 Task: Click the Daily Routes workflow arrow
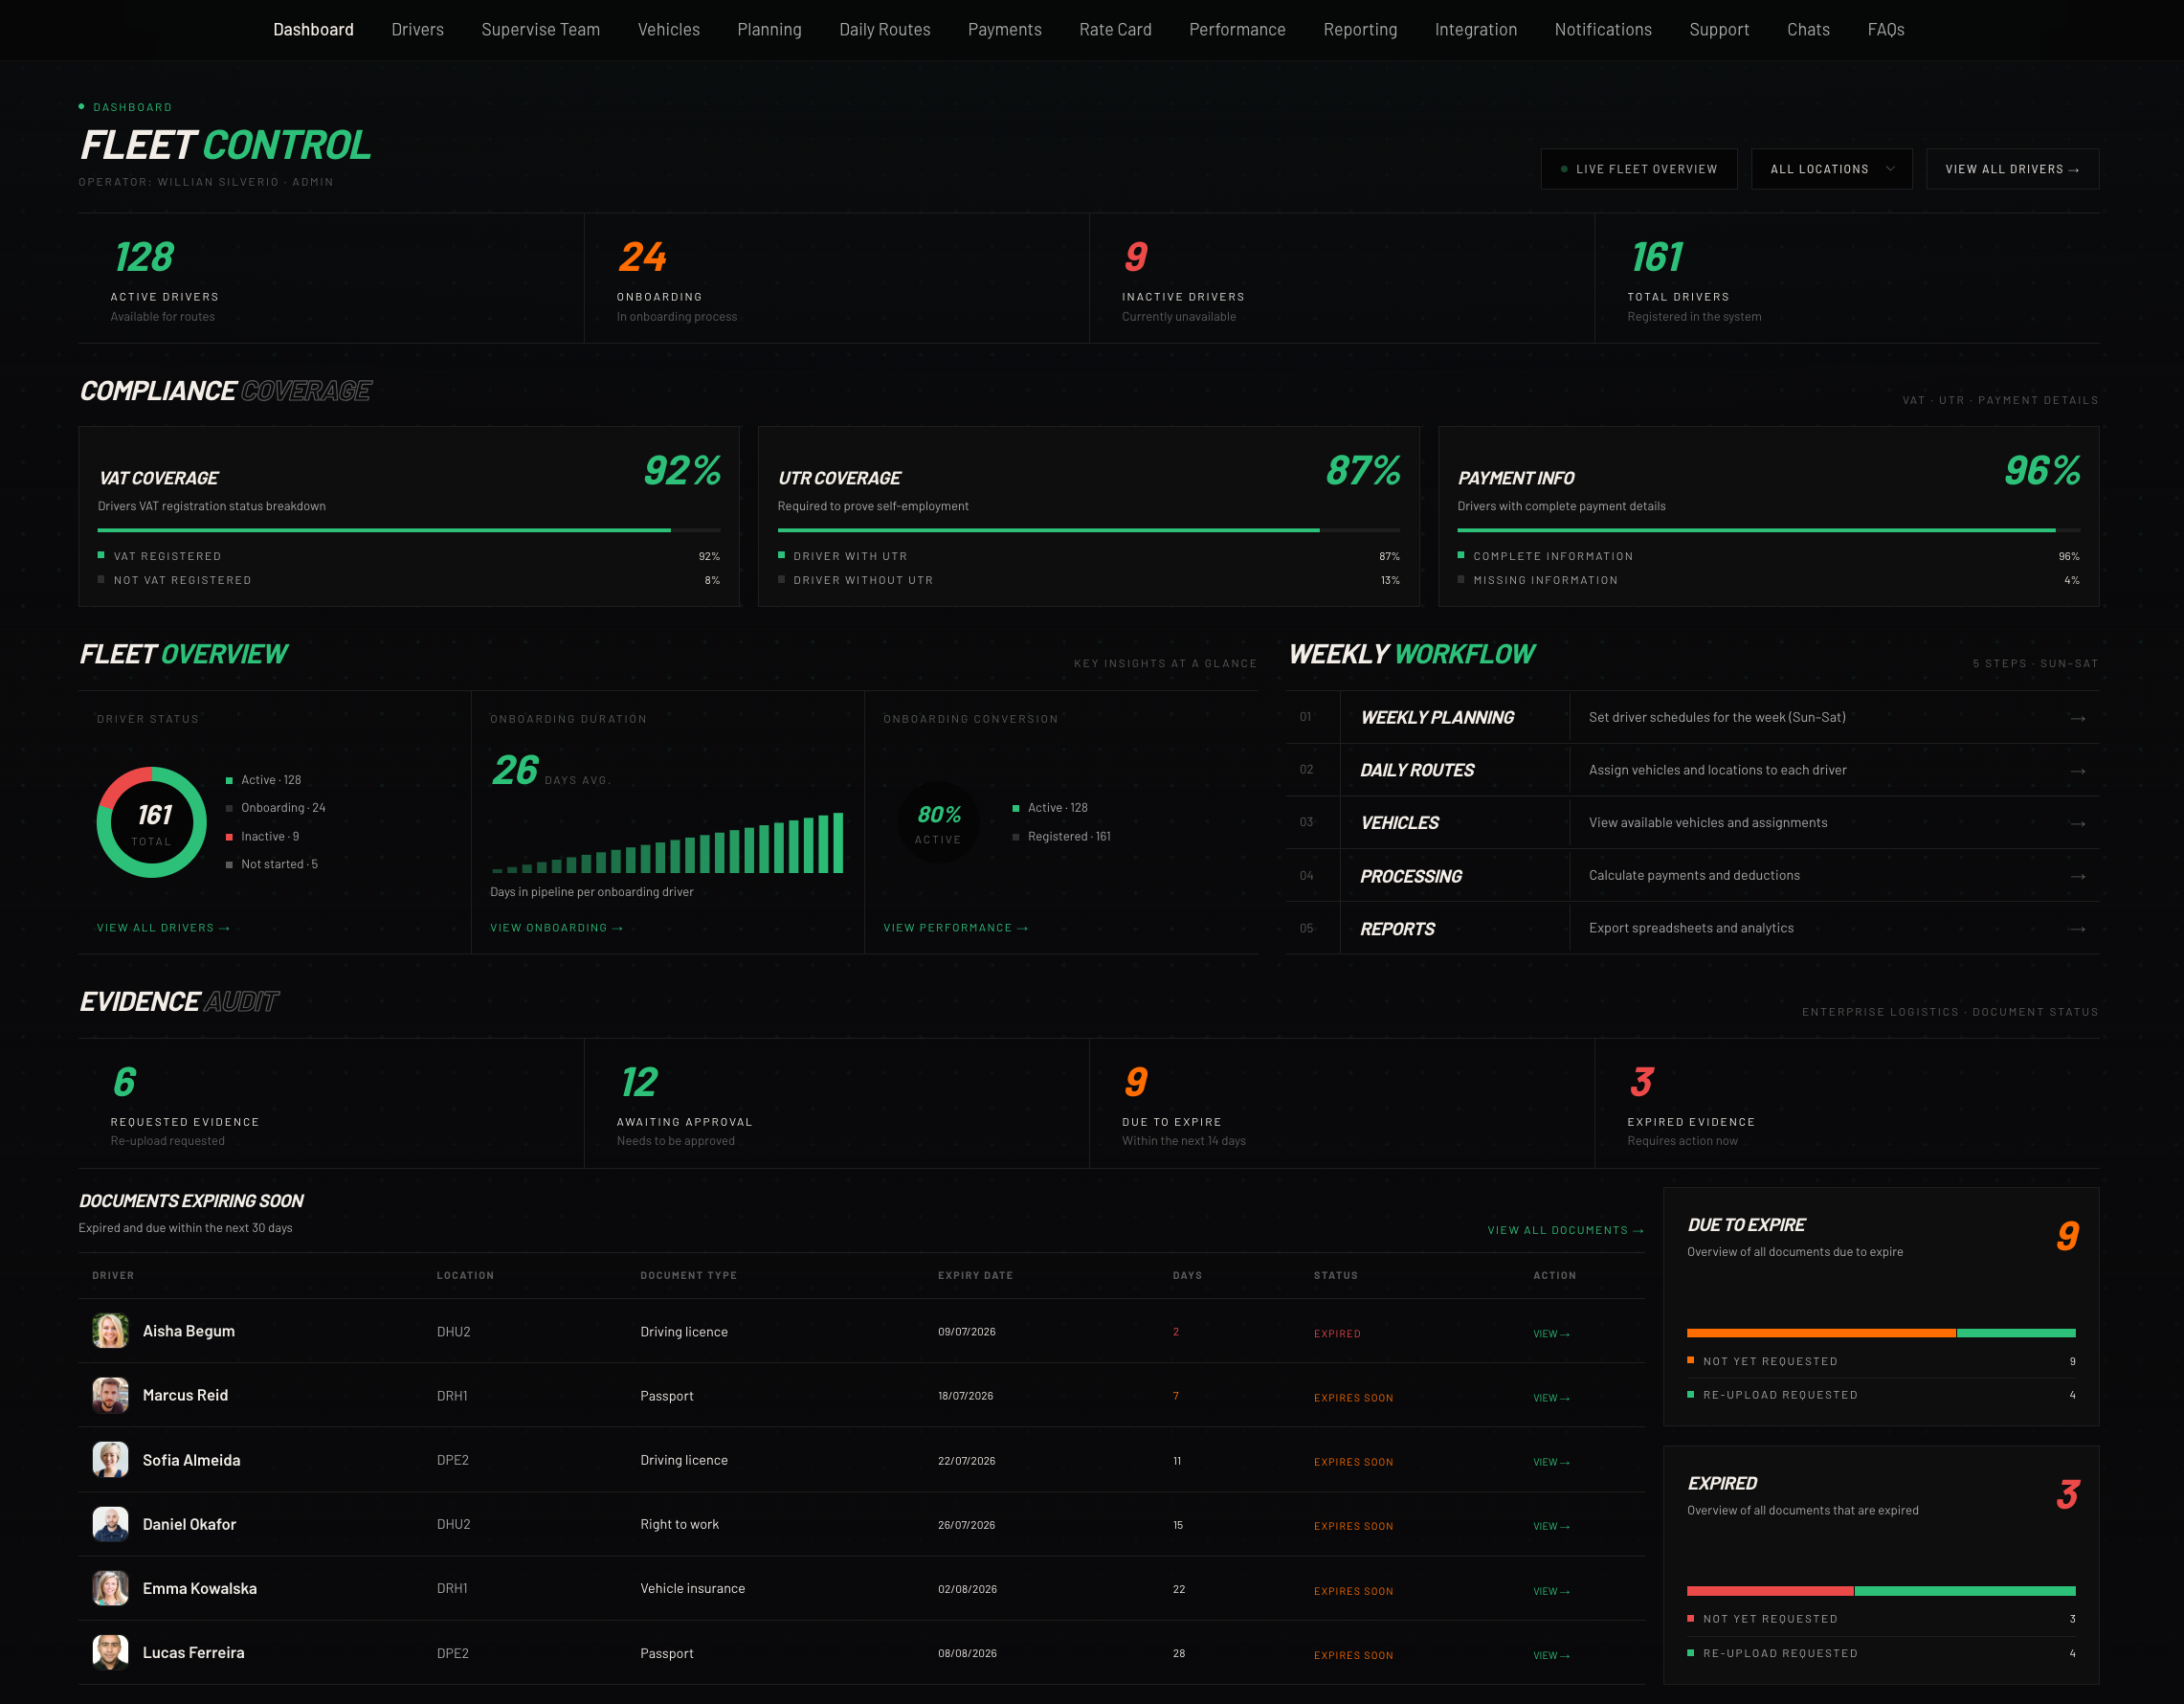click(x=2077, y=771)
